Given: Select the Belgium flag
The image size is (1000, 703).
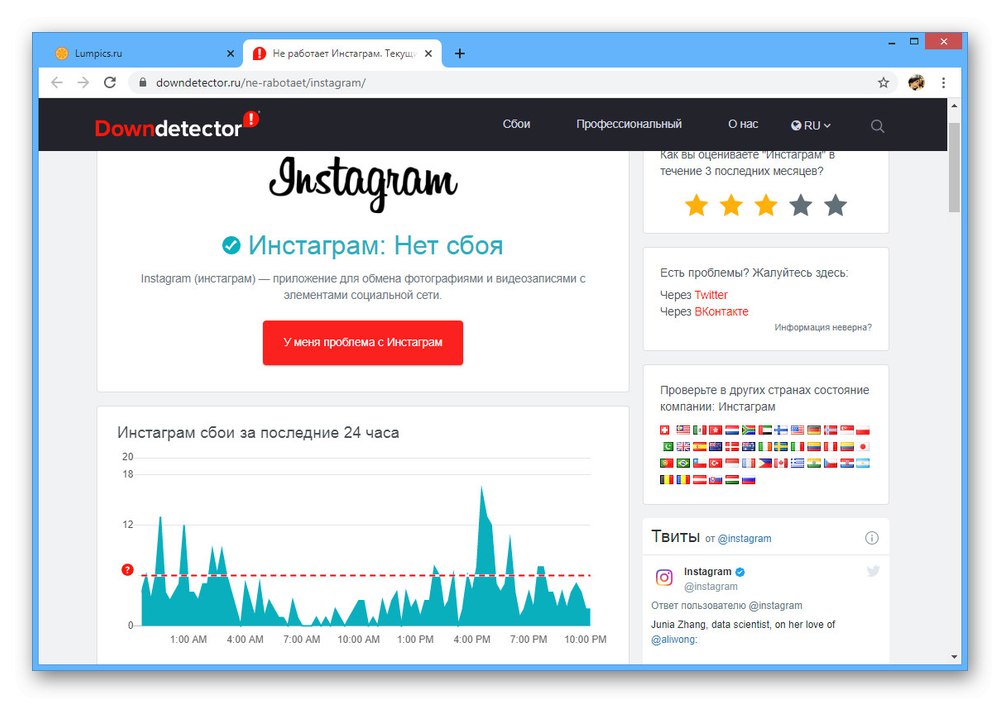Looking at the screenshot, I should coord(666,479).
